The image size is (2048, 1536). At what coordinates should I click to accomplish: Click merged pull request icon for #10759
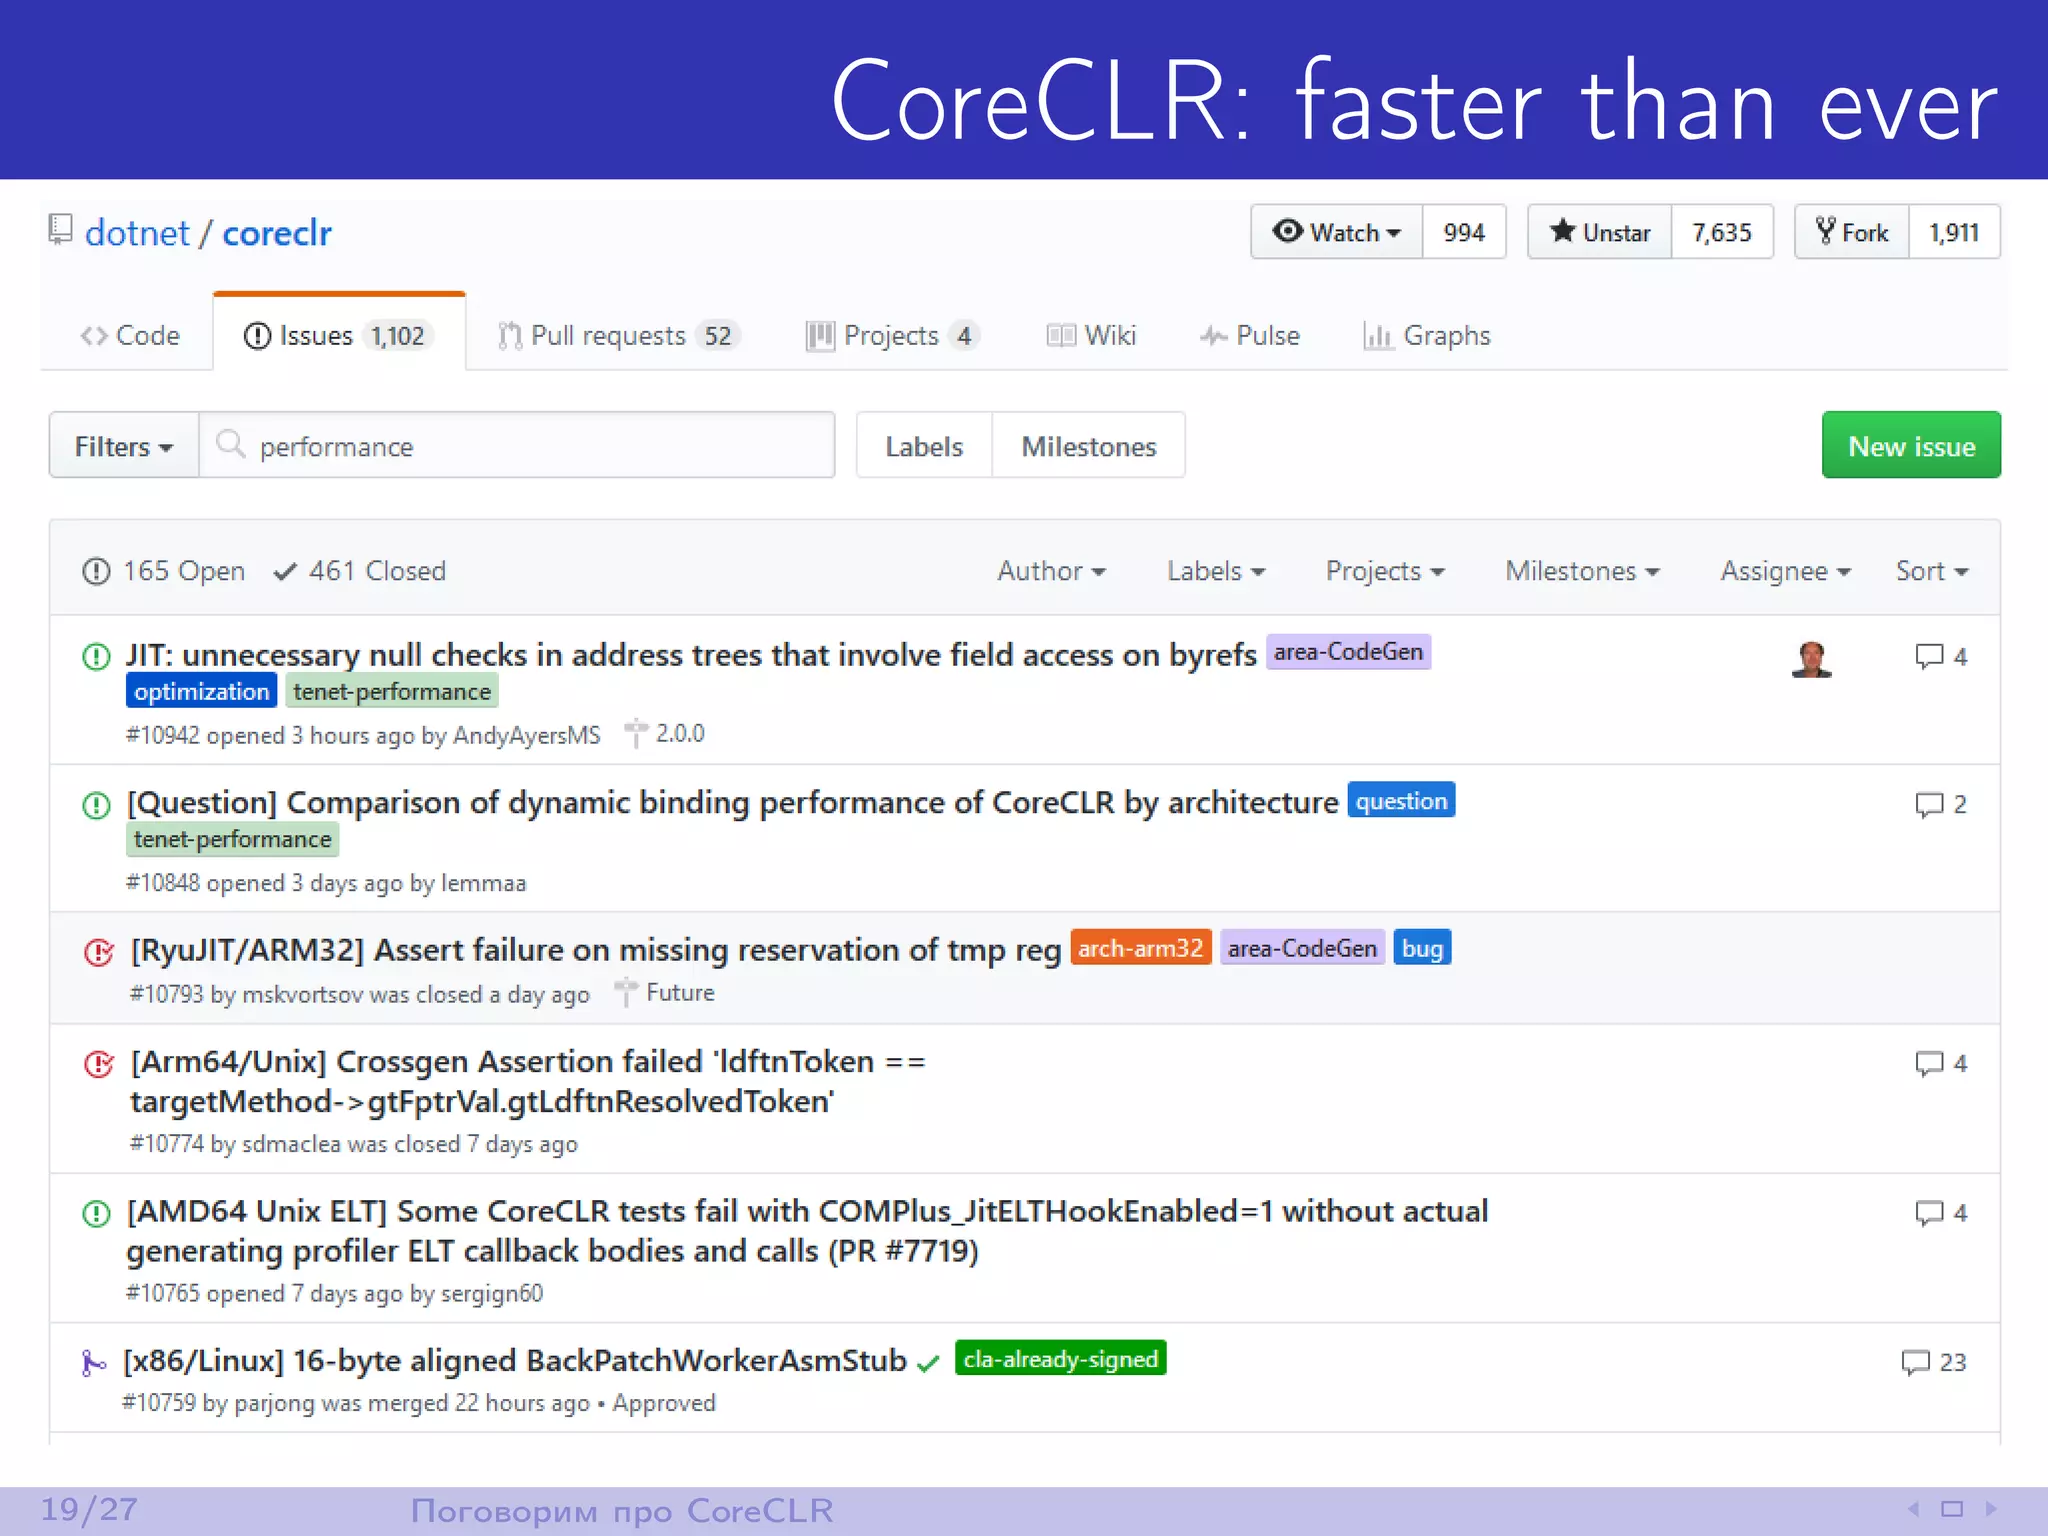(x=93, y=1363)
